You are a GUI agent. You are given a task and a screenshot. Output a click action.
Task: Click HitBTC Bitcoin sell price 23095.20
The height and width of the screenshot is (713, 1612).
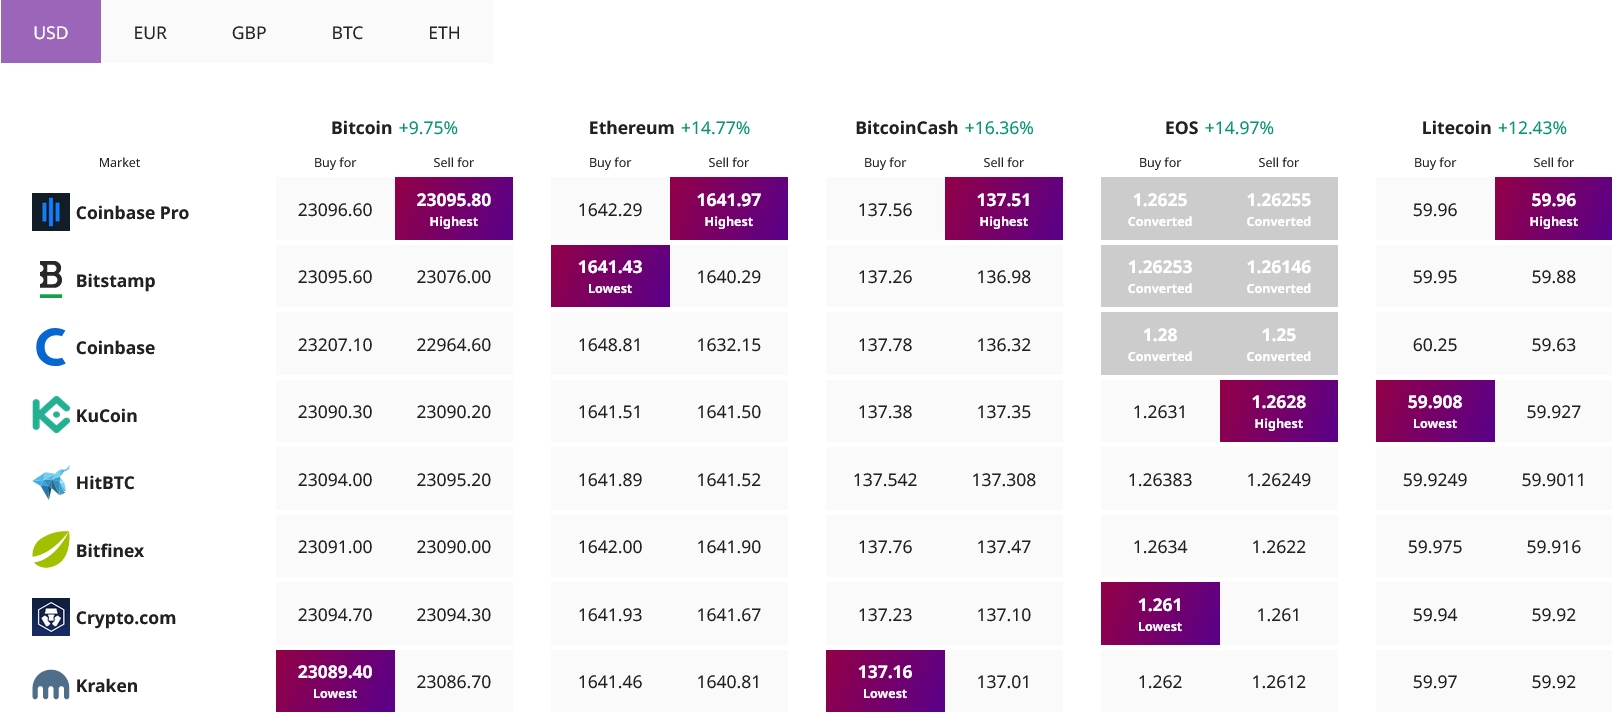(454, 479)
